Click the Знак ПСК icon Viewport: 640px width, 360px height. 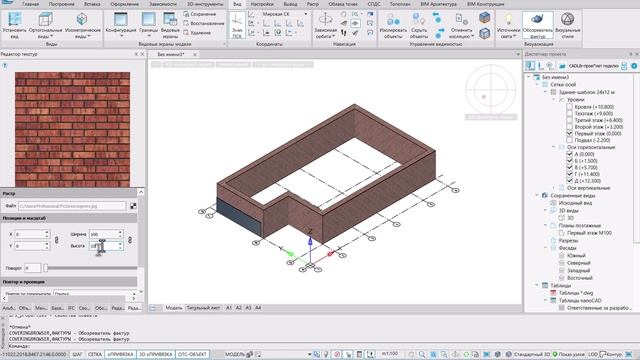pos(237,20)
